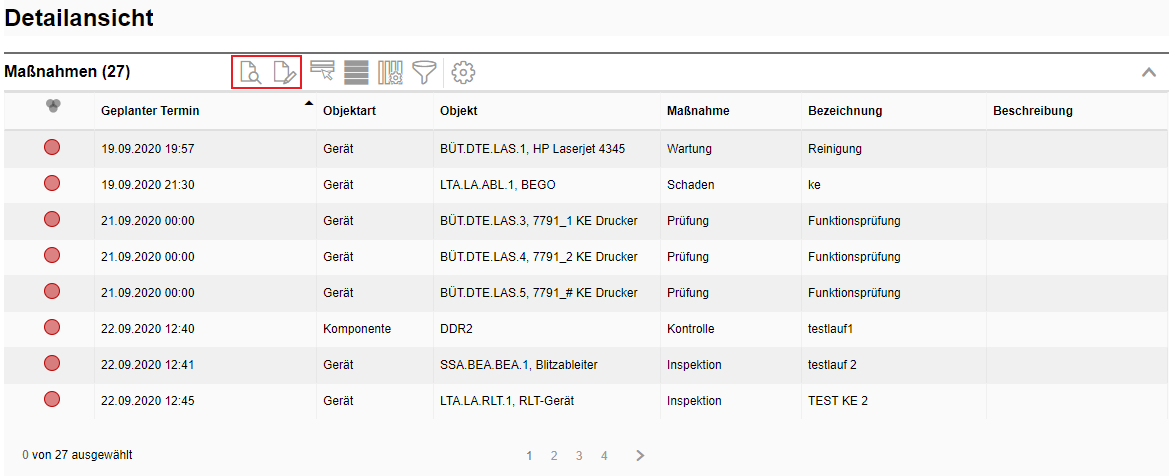This screenshot has height=476, width=1175.
Task: Sort by Geplanter Termin column
Action: click(150, 111)
